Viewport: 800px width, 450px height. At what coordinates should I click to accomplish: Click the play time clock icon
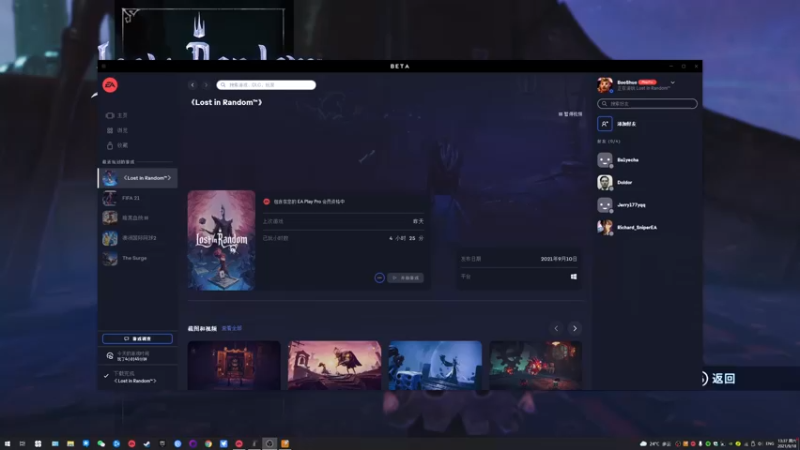(x=109, y=356)
